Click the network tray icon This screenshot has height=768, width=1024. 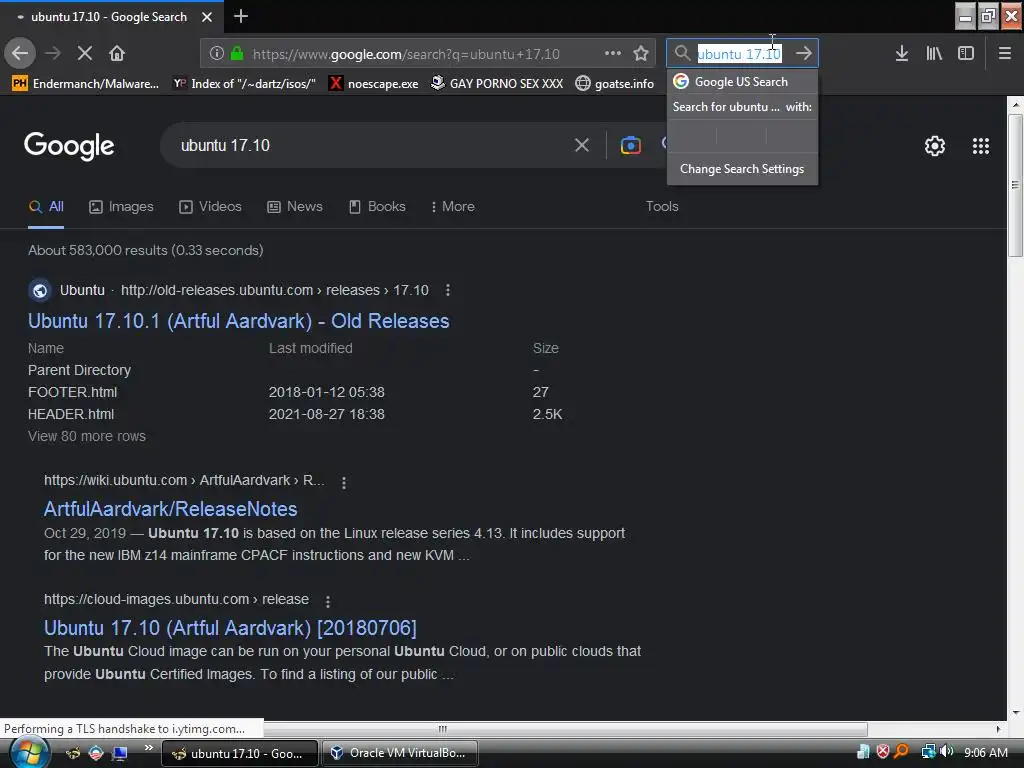[x=928, y=752]
